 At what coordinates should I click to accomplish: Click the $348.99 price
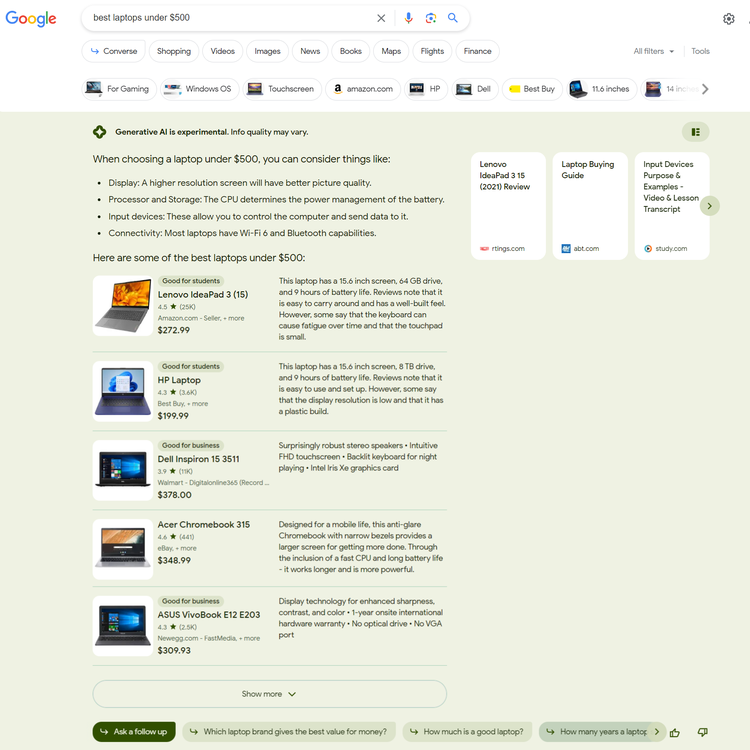(174, 561)
